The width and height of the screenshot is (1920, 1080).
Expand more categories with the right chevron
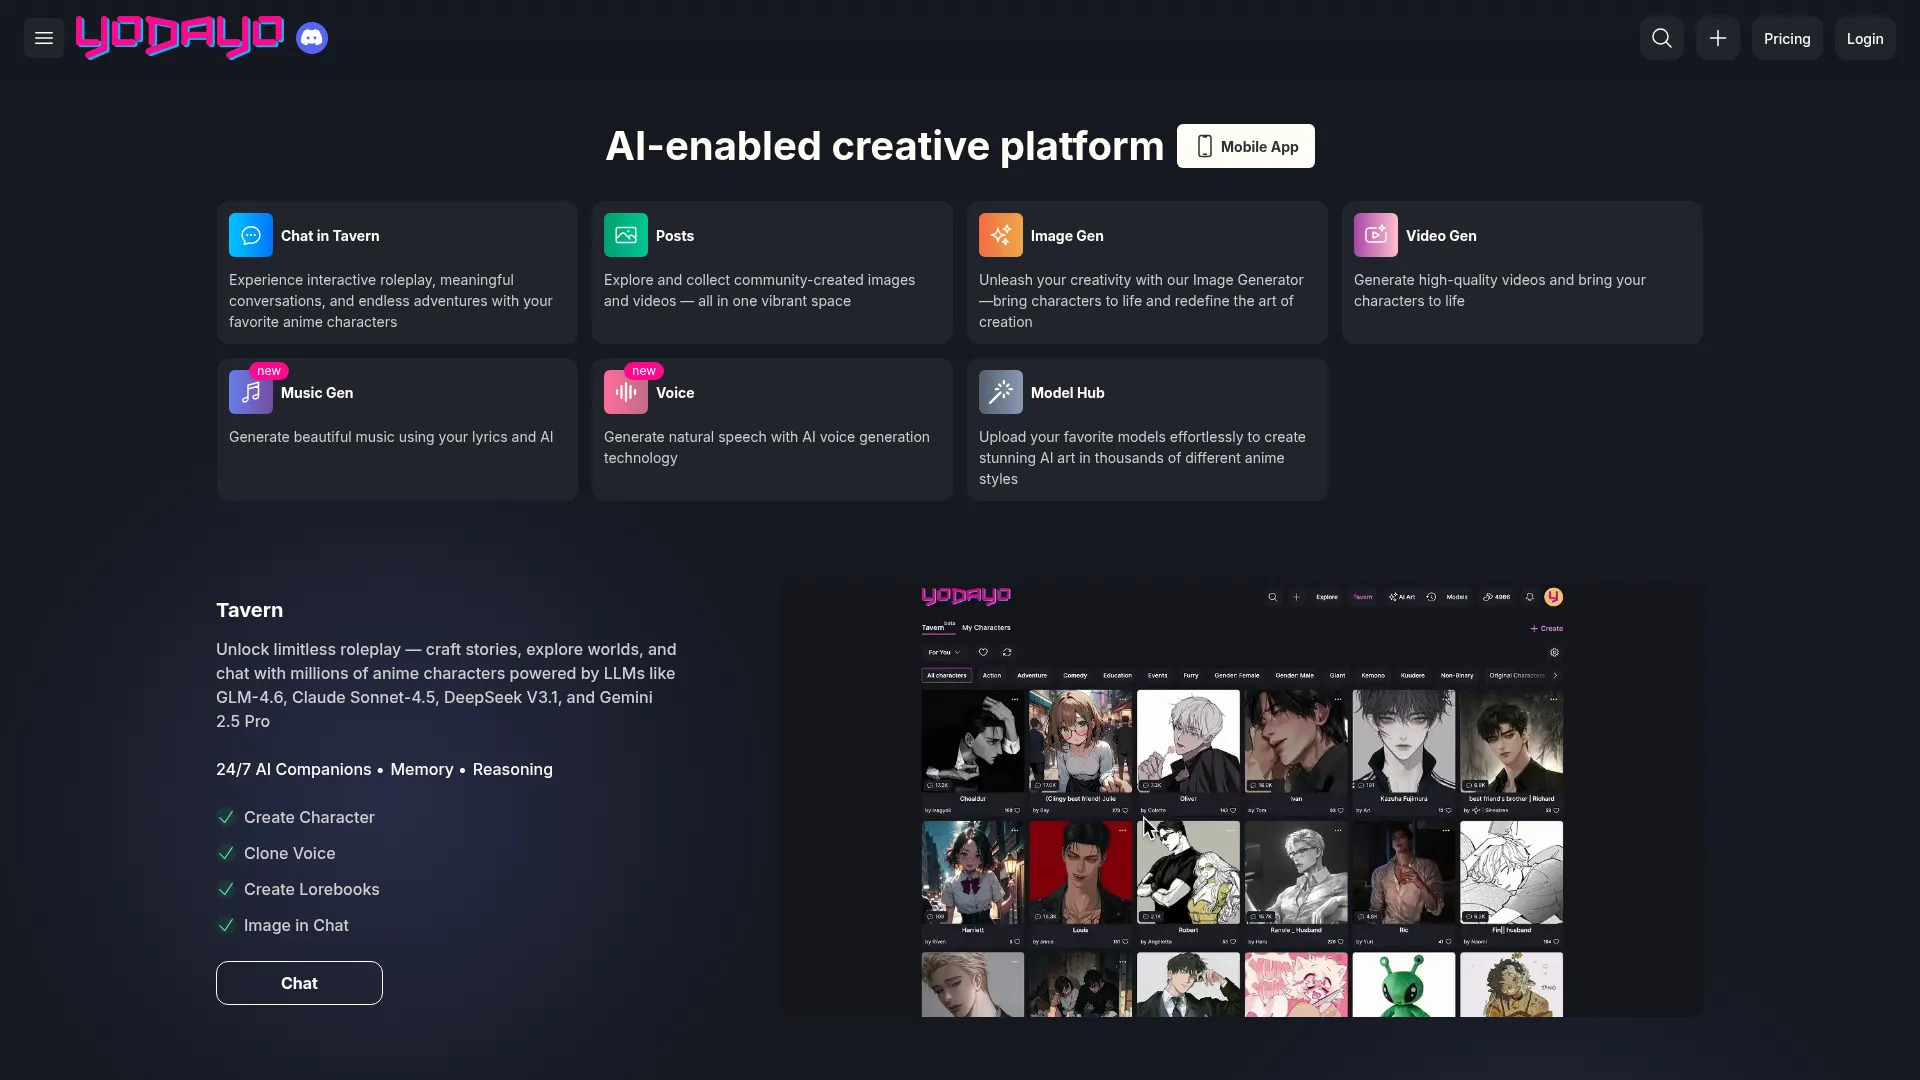click(x=1557, y=675)
